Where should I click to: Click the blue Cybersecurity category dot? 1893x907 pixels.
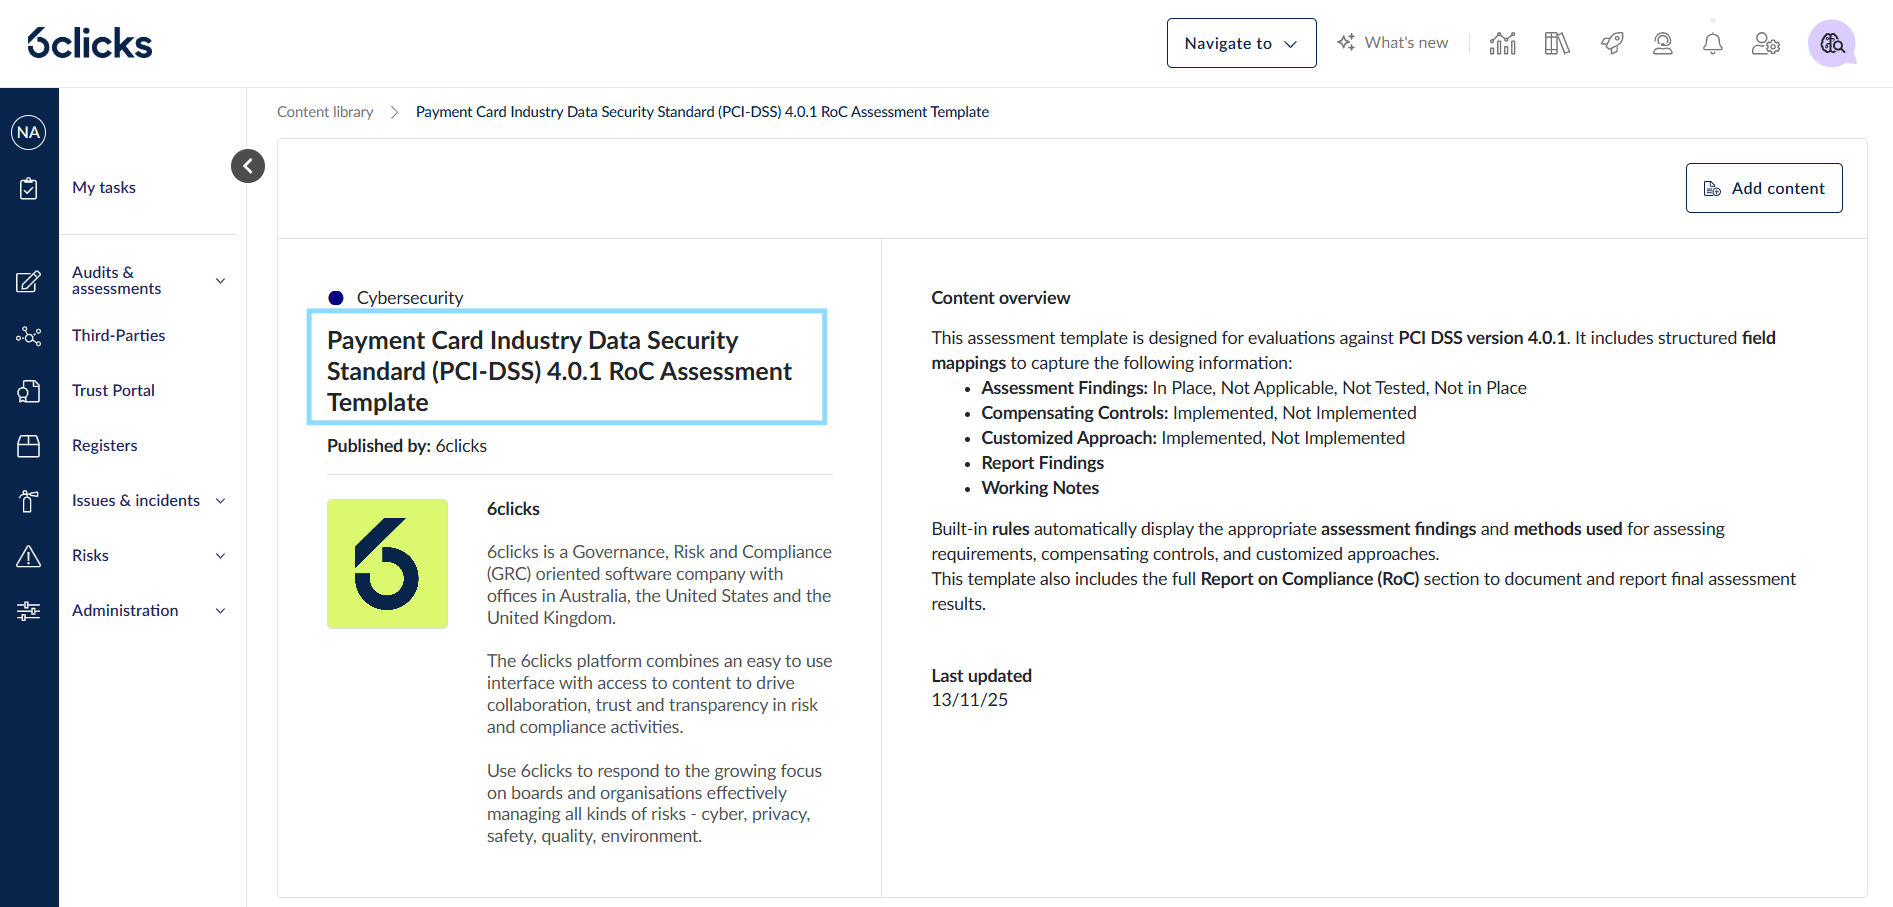pos(337,297)
